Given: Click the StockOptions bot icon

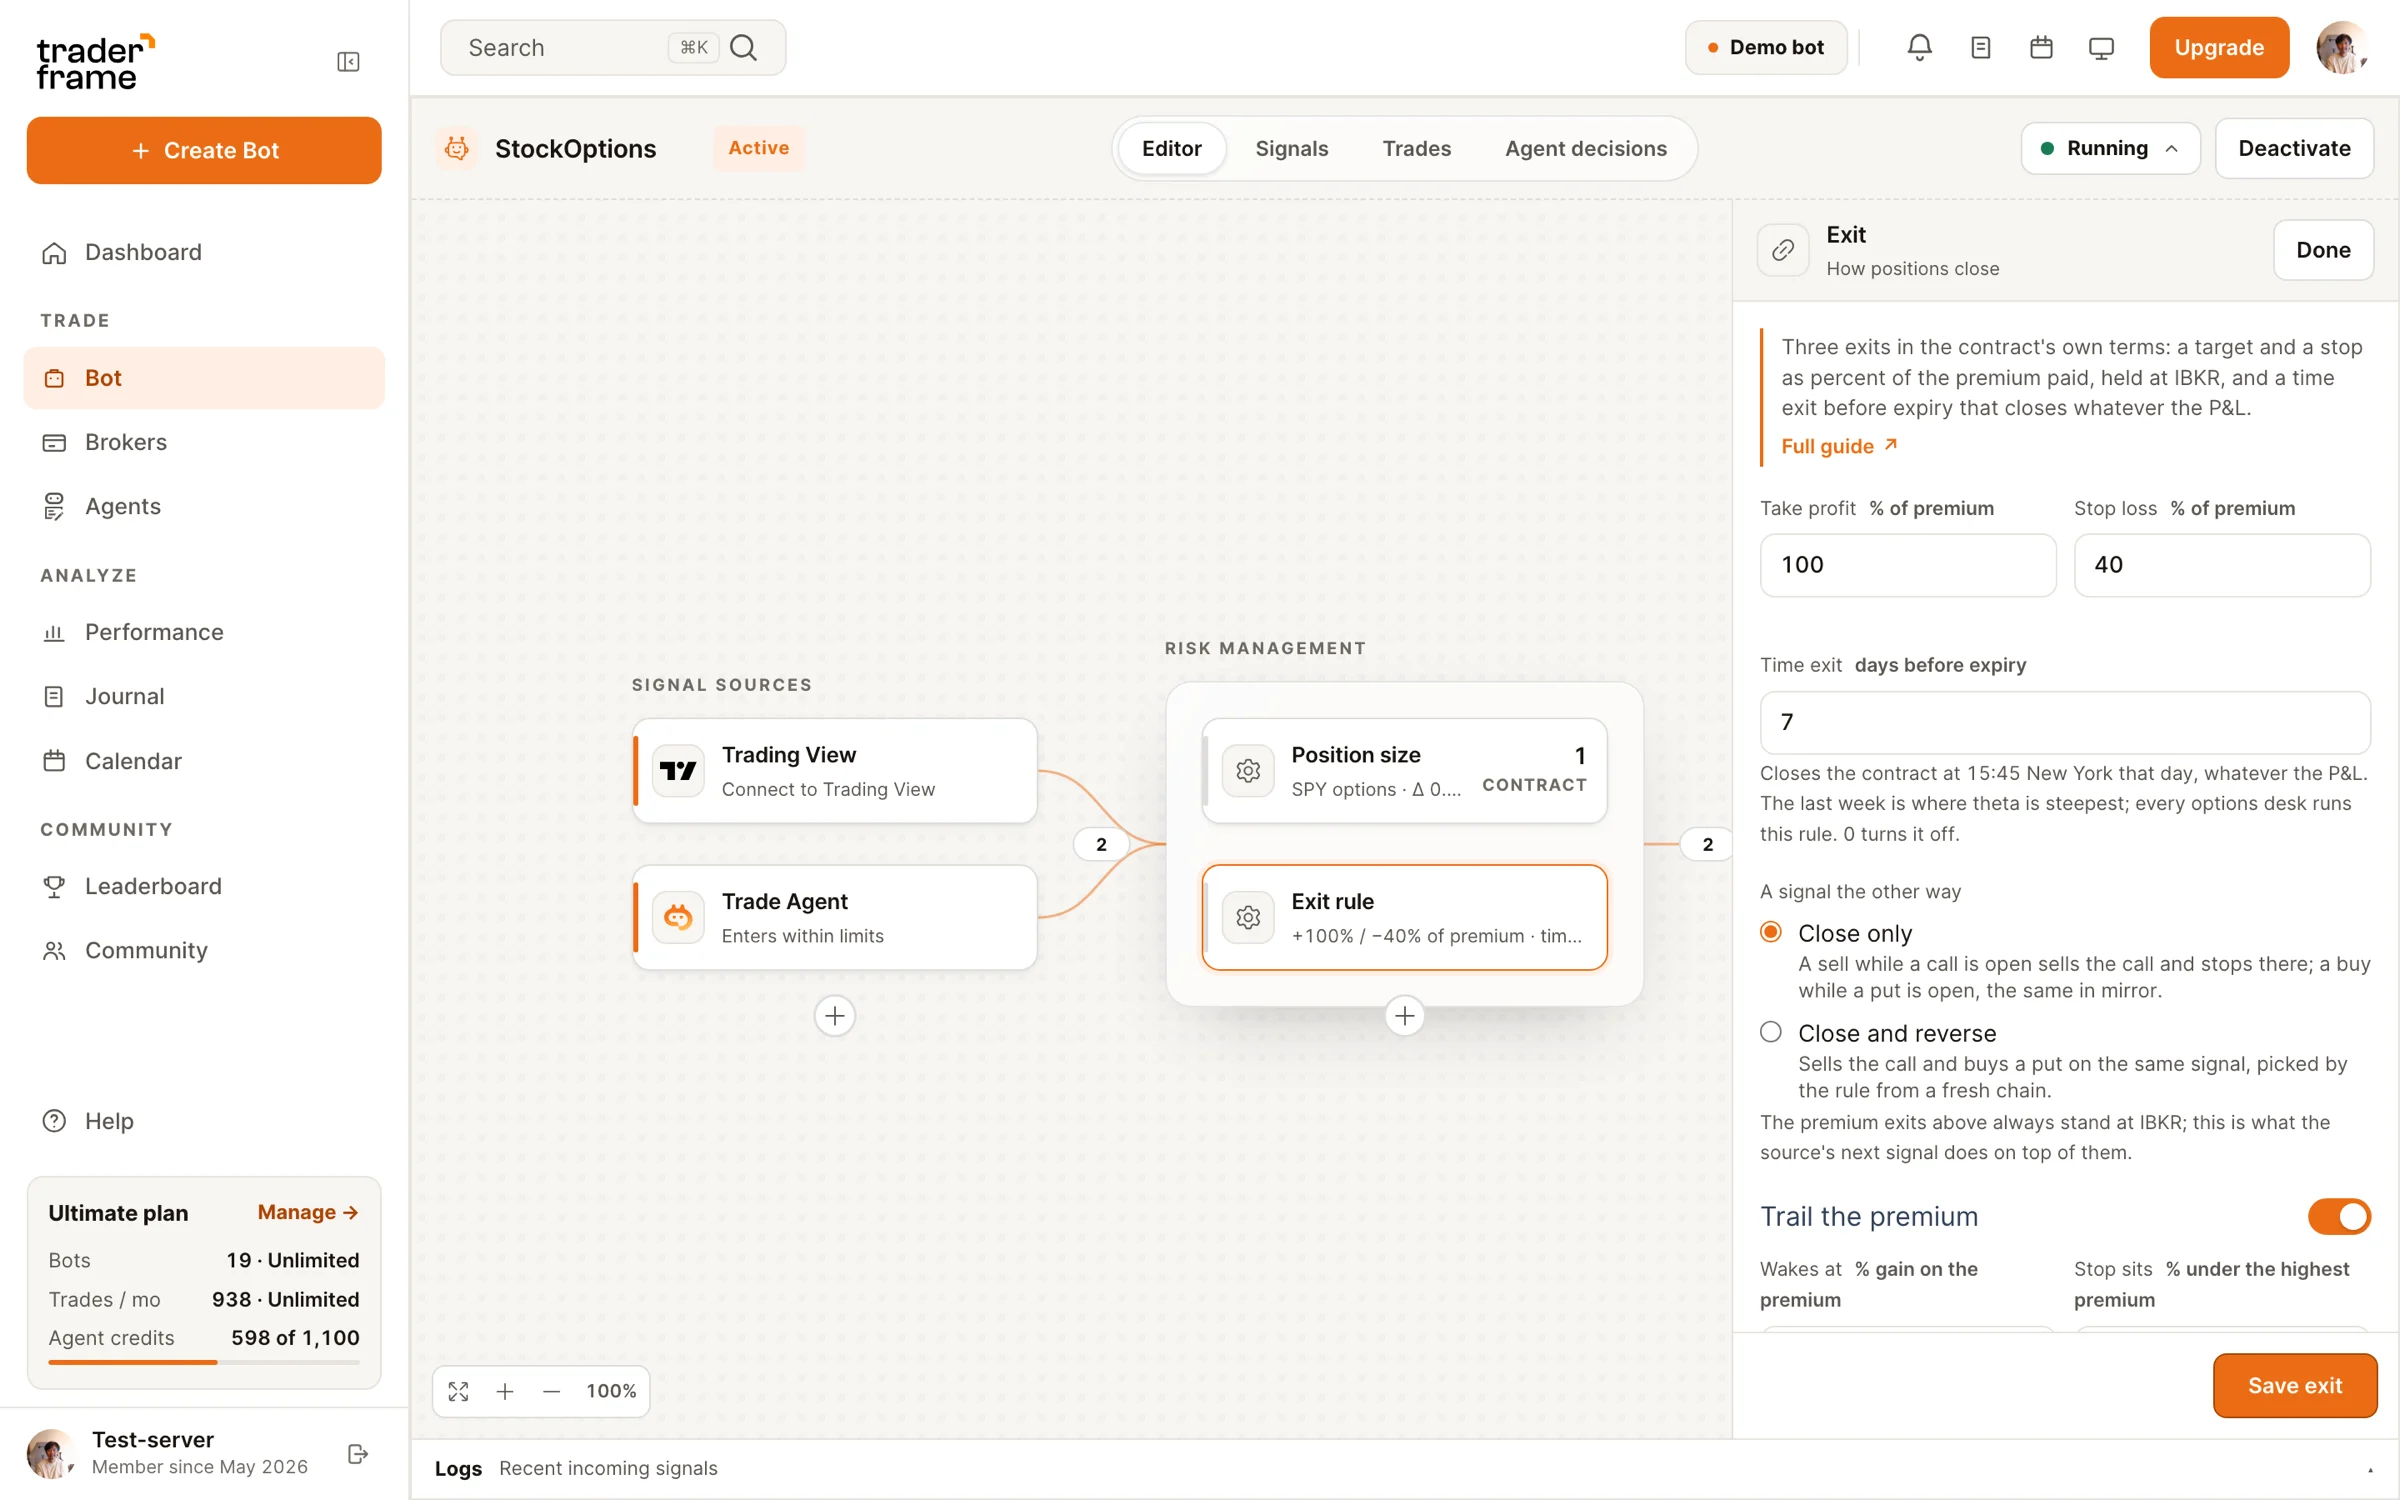Looking at the screenshot, I should (457, 148).
